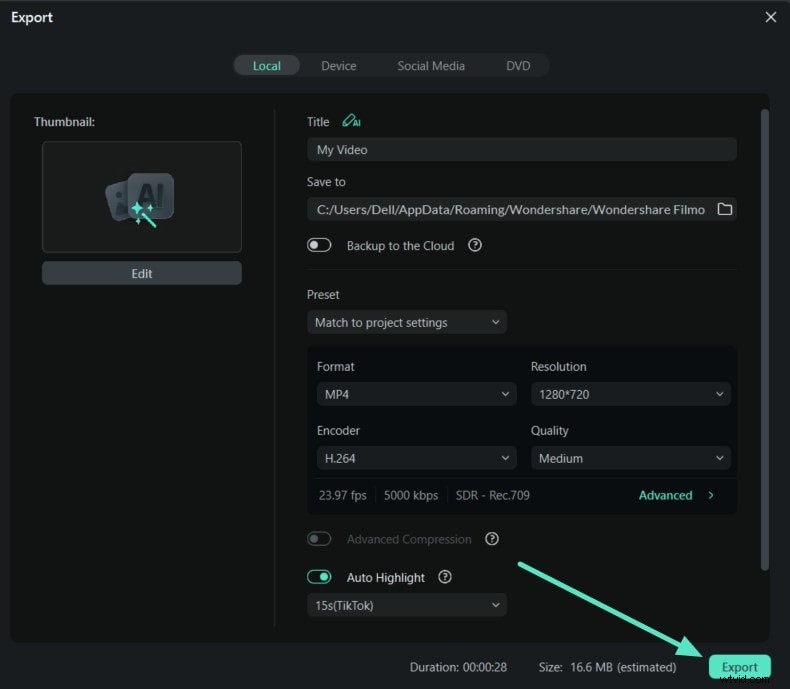Click the Edit thumbnail button
This screenshot has width=790, height=689.
point(141,273)
